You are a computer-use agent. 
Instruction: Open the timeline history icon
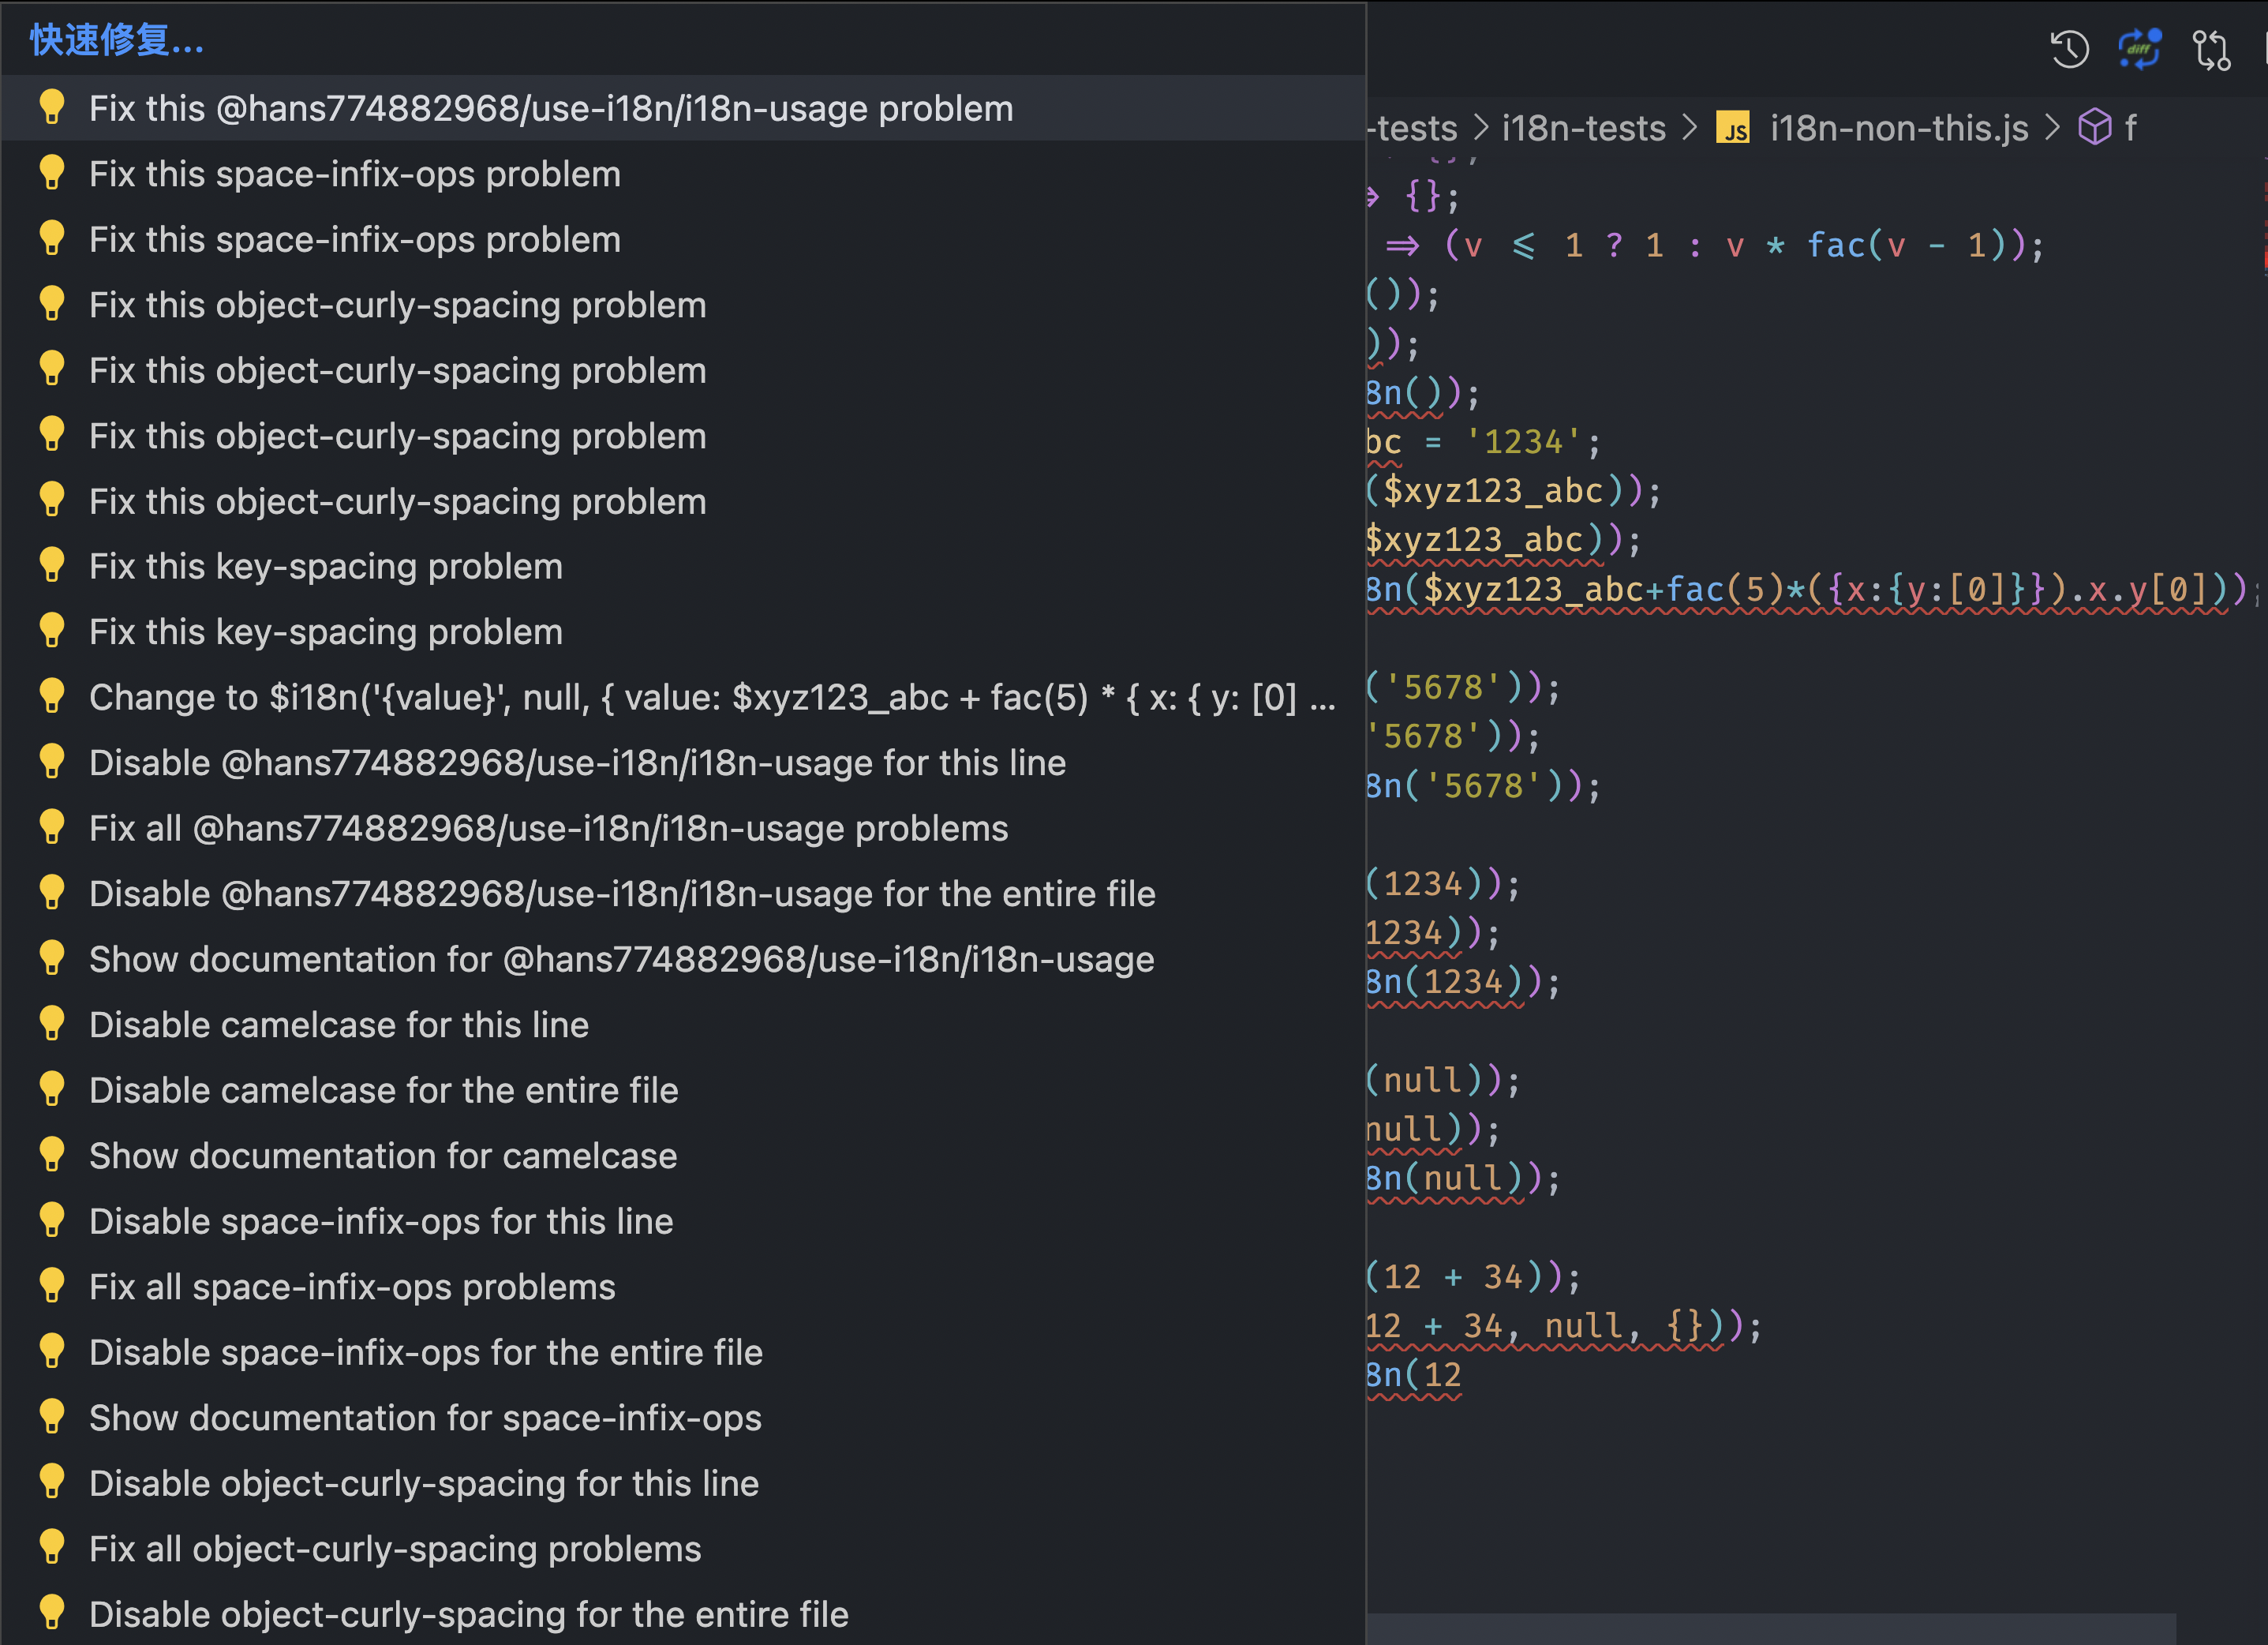point(2069,49)
